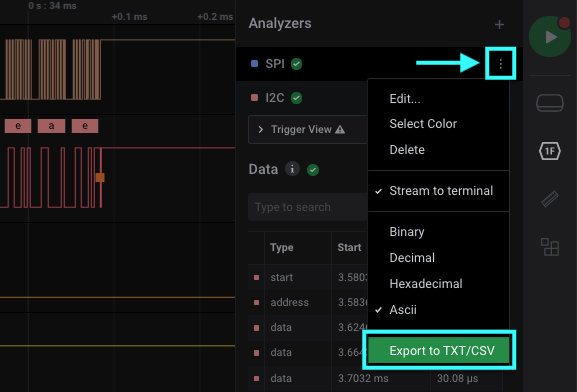Click the Start column header

(349, 247)
